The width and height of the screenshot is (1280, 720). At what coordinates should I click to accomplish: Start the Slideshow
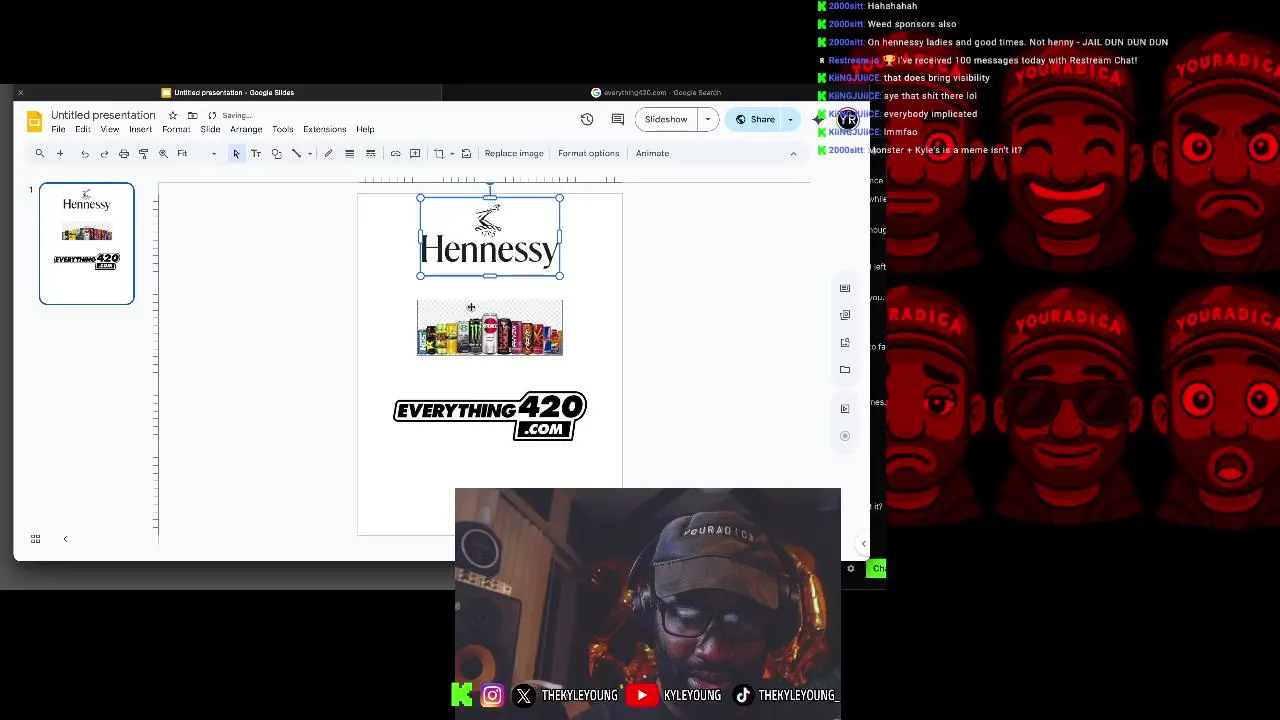coord(666,119)
